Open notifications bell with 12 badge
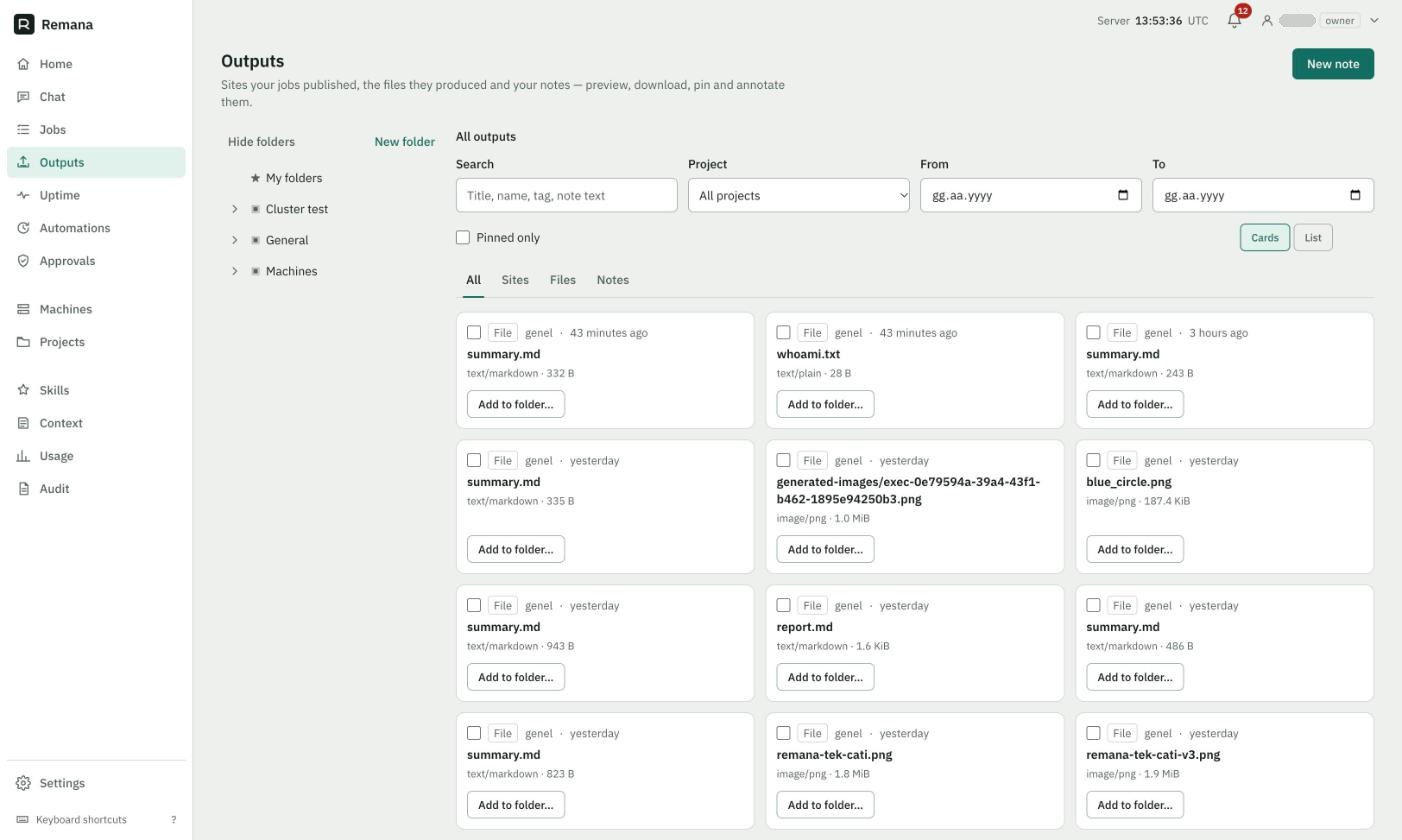 (1235, 20)
